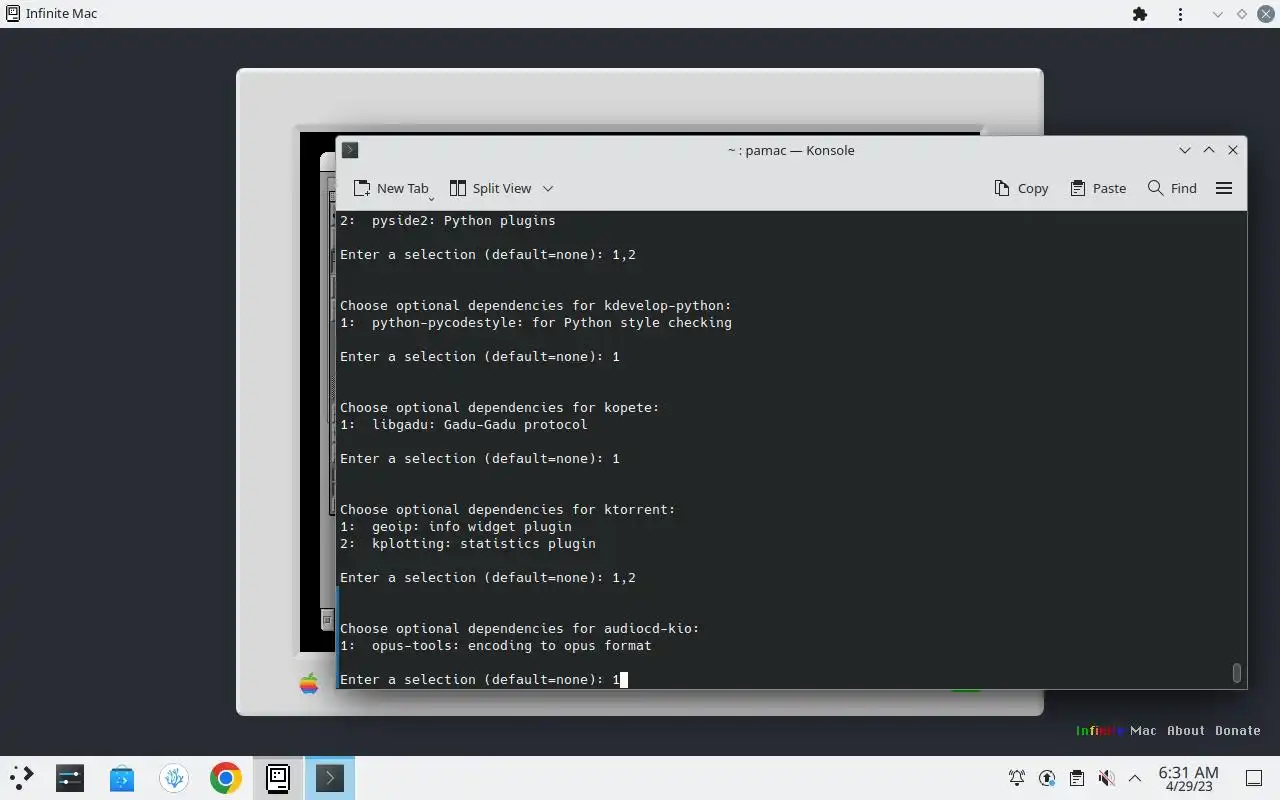
Task: Open the New Tab profile dropdown arrow
Action: pyautogui.click(x=432, y=198)
